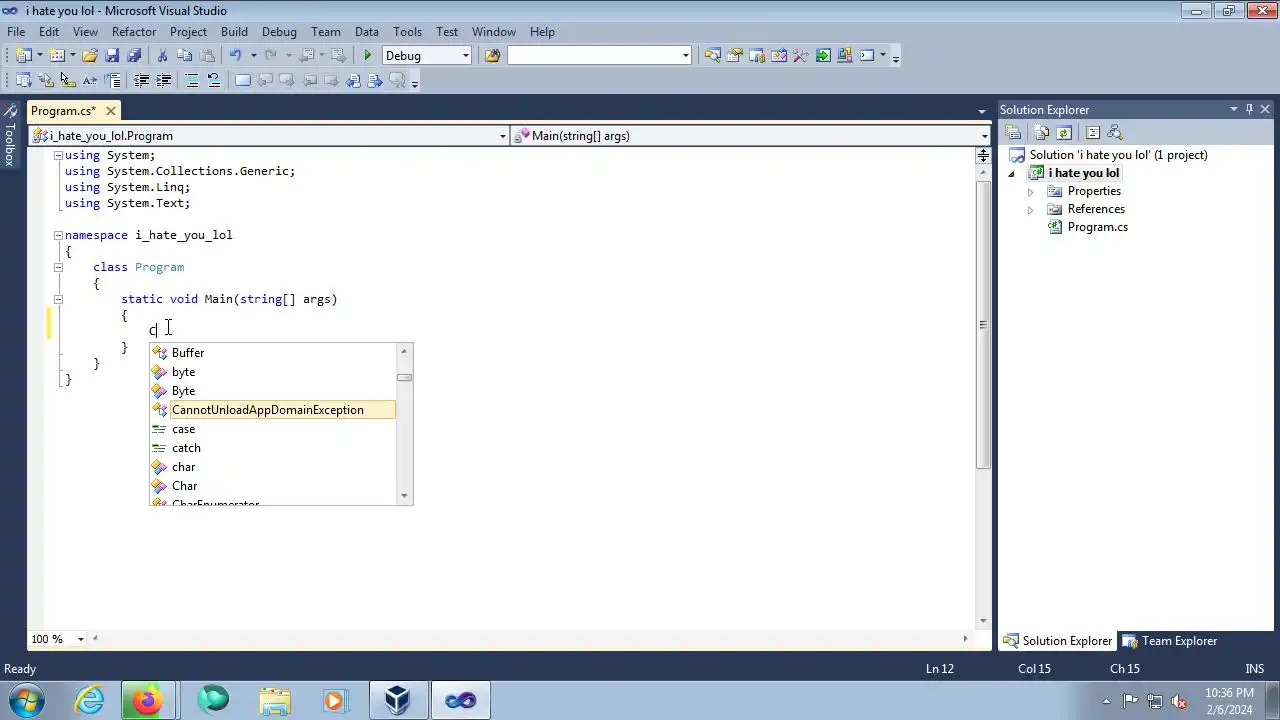The height and width of the screenshot is (720, 1280).
Task: Save Program.cs with the floppy disk icon
Action: pyautogui.click(x=112, y=56)
